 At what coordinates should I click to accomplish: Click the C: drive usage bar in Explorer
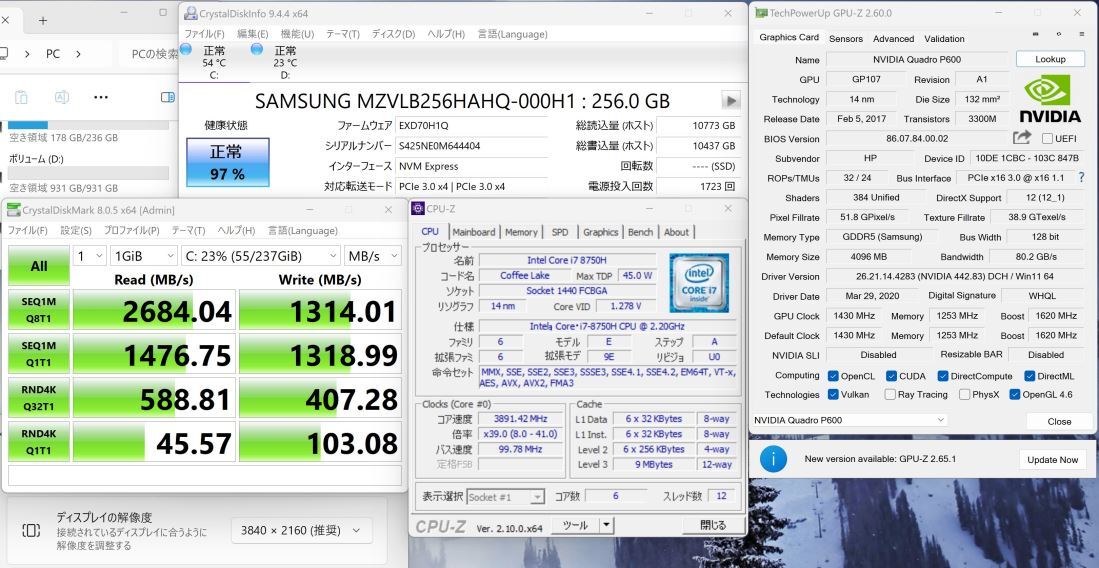[x=88, y=125]
